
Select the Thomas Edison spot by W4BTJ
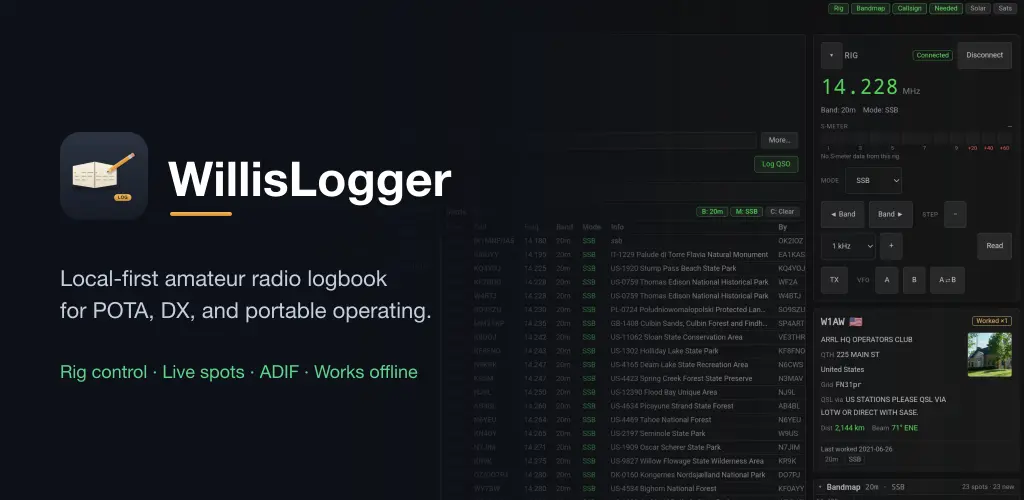coord(626,296)
